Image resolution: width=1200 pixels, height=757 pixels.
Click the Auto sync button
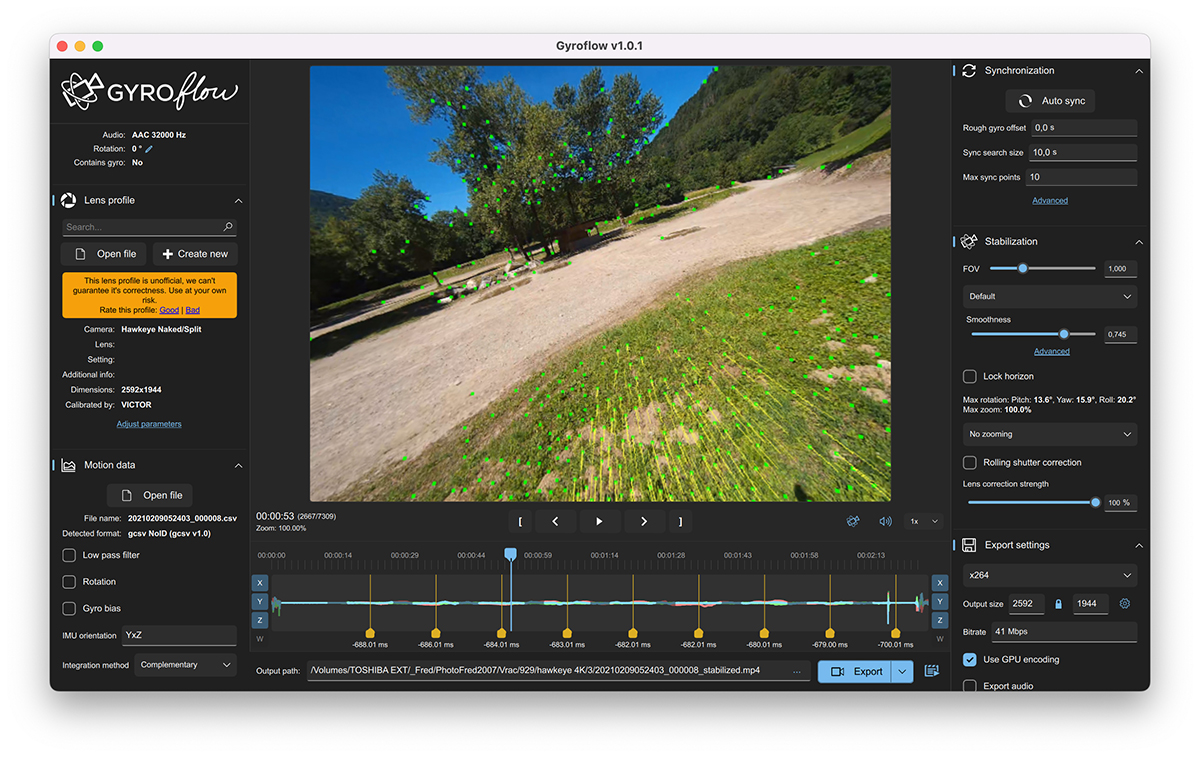coord(1050,101)
